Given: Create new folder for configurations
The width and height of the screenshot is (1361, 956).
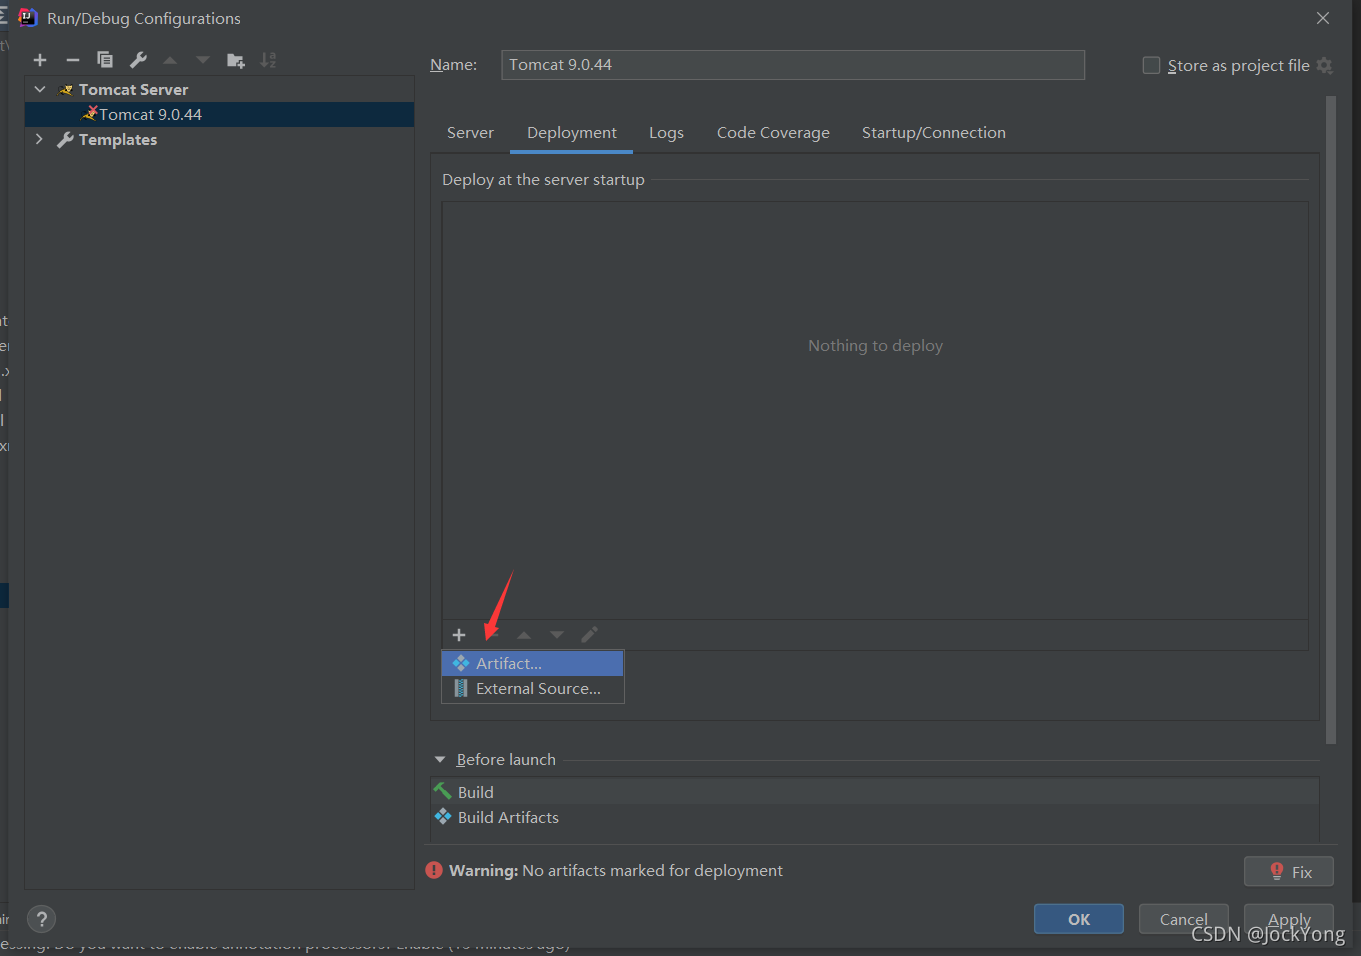Looking at the screenshot, I should (x=236, y=60).
